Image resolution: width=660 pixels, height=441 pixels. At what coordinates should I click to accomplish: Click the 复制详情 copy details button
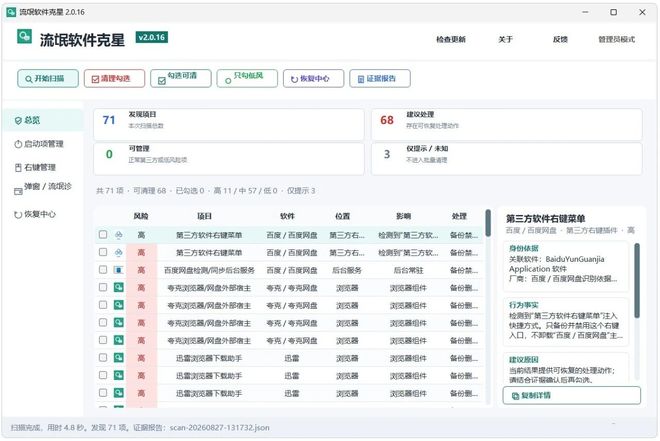coord(572,396)
